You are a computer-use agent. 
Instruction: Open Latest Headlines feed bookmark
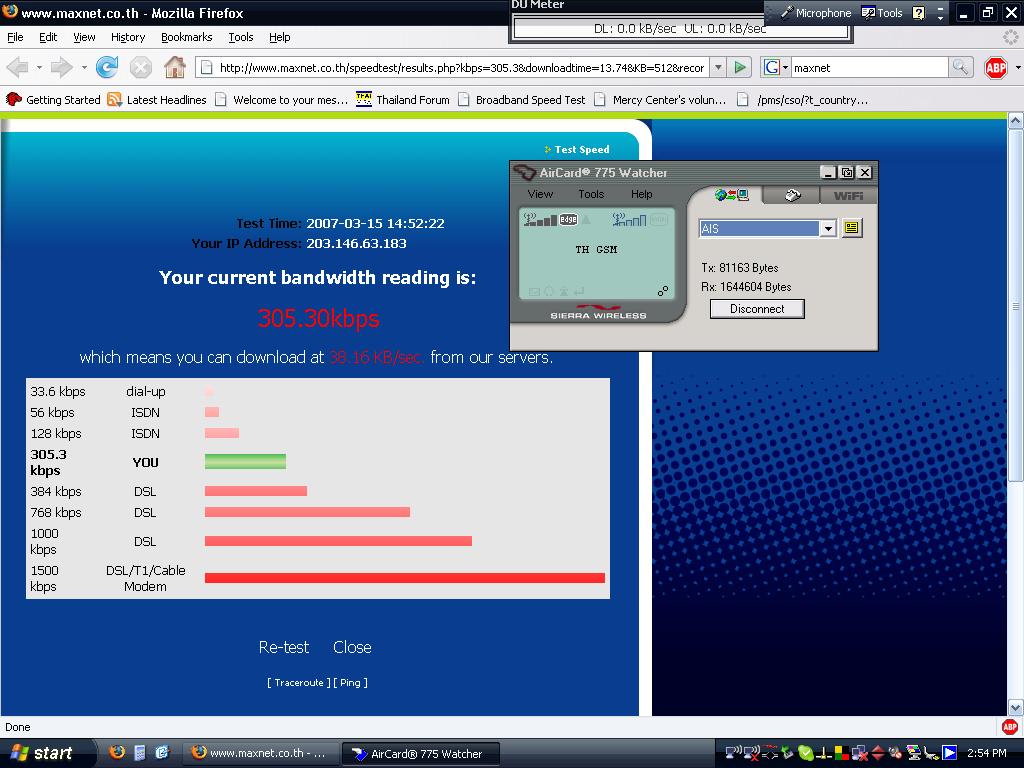[157, 99]
